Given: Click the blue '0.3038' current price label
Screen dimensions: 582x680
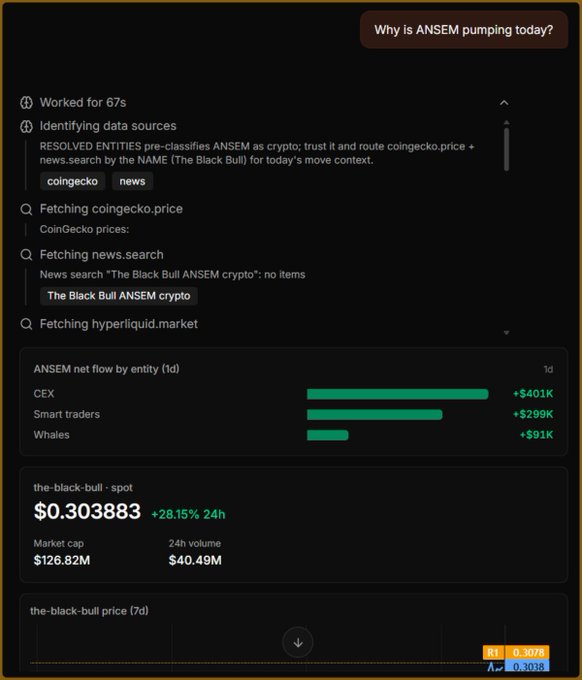Looking at the screenshot, I should pos(527,667).
